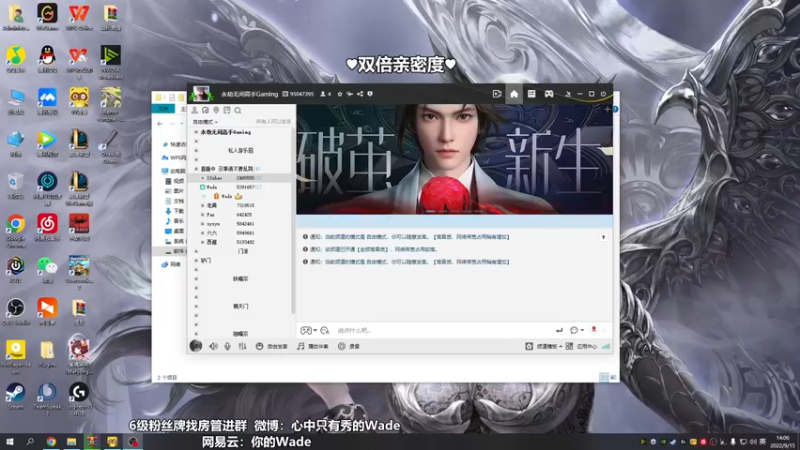
Task: Click the pin-to-tray icon in title bar
Action: point(568,94)
